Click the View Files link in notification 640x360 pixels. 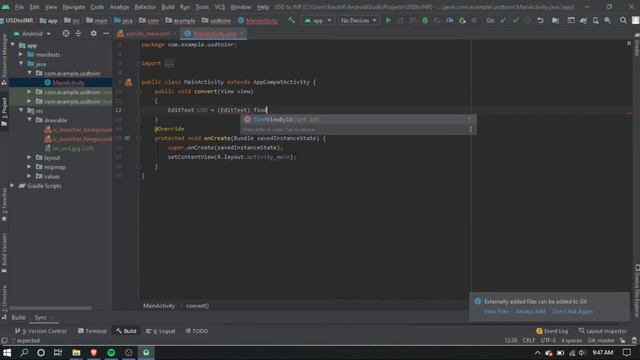pyautogui.click(x=496, y=311)
